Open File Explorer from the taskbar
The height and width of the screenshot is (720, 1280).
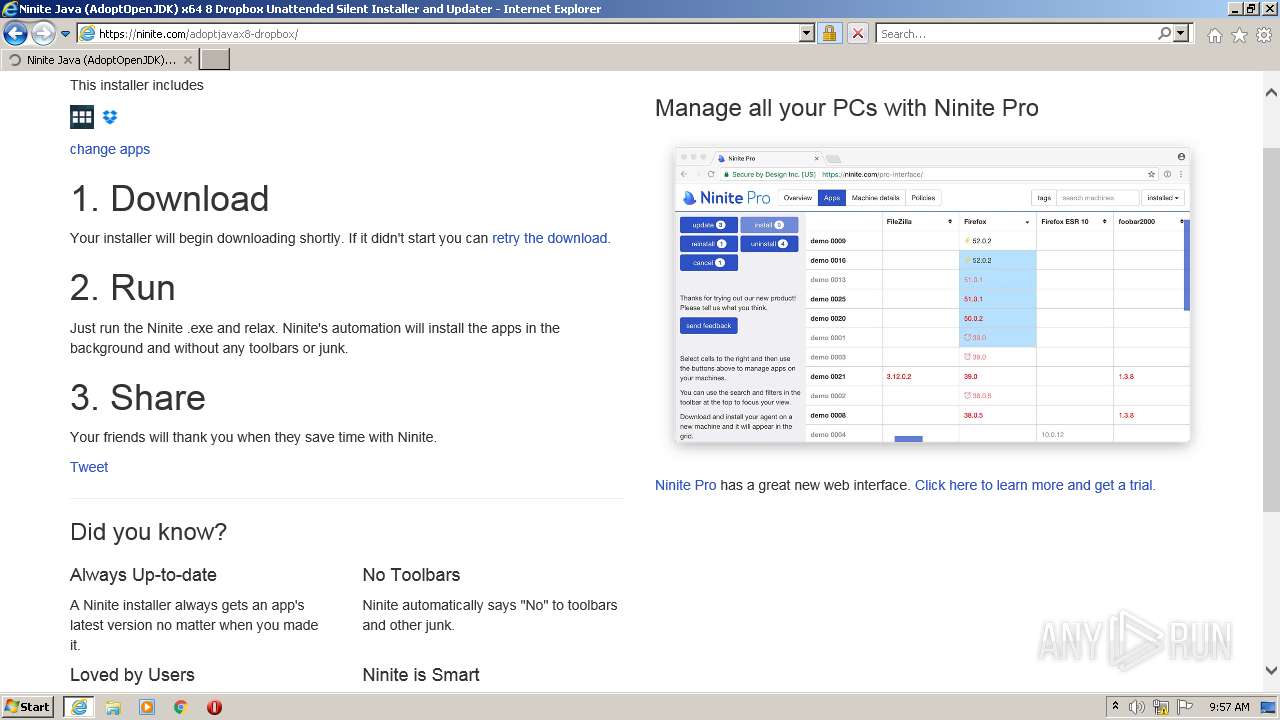point(113,707)
